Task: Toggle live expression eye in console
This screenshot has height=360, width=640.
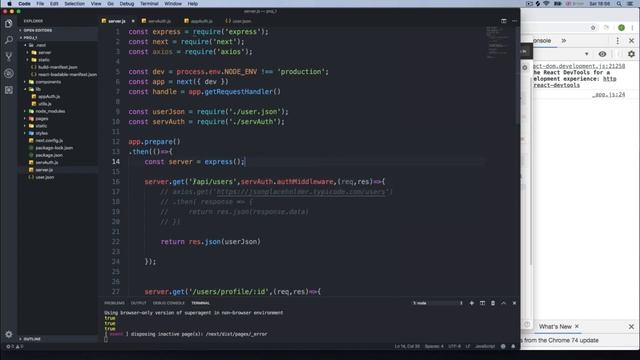Action: coord(602,54)
